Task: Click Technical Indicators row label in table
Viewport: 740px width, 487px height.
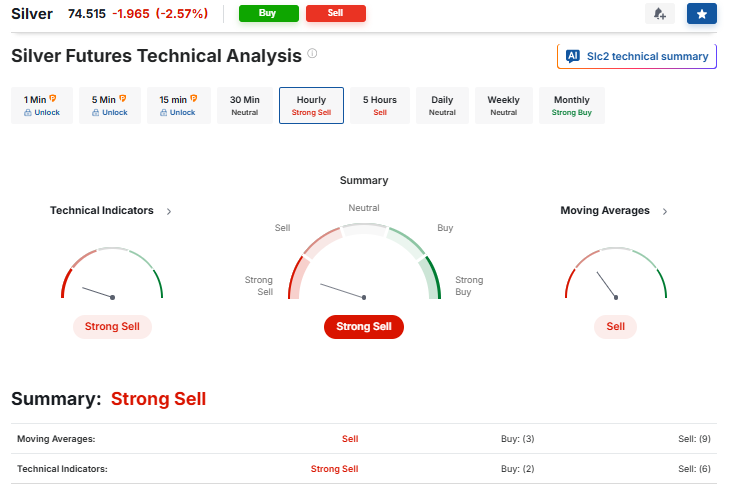Action: 62,469
